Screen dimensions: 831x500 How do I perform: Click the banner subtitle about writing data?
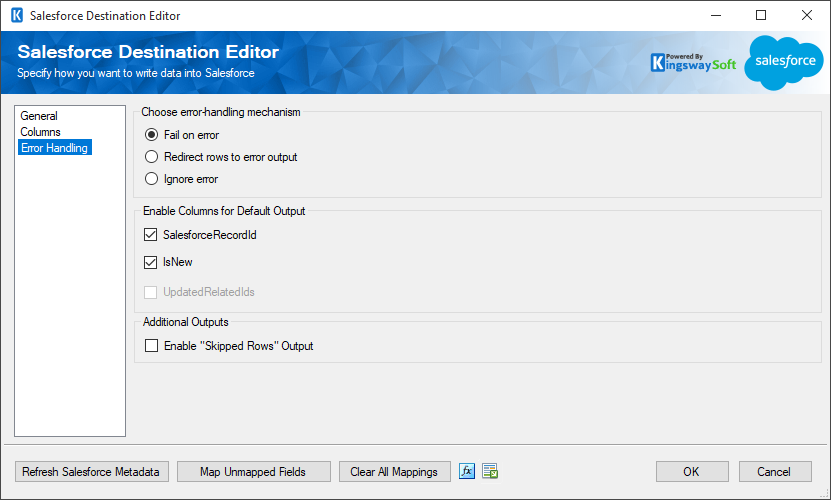136,73
